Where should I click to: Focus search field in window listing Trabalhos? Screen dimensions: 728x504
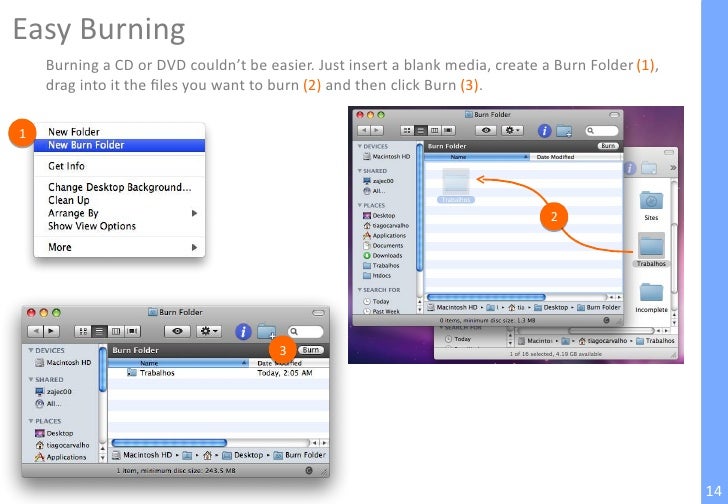pyautogui.click(x=305, y=331)
